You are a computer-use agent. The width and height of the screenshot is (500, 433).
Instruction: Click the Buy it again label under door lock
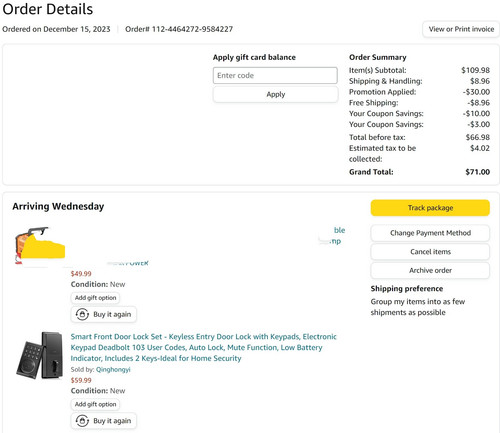(x=112, y=421)
